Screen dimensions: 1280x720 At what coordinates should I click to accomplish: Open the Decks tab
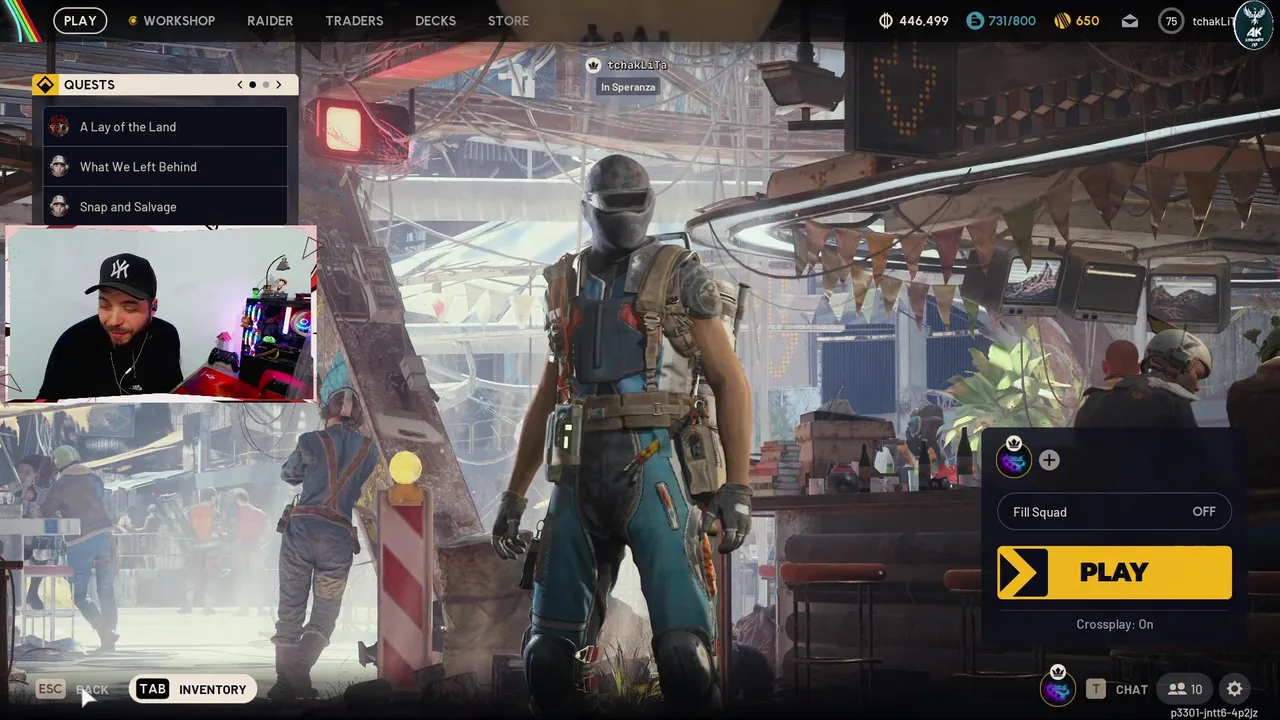[435, 20]
